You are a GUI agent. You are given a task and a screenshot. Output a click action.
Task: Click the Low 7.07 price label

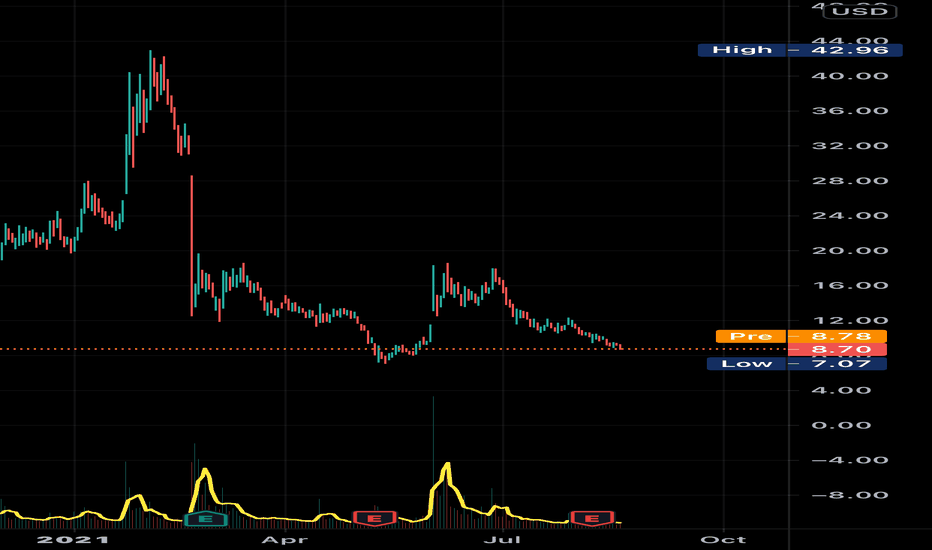coord(796,363)
